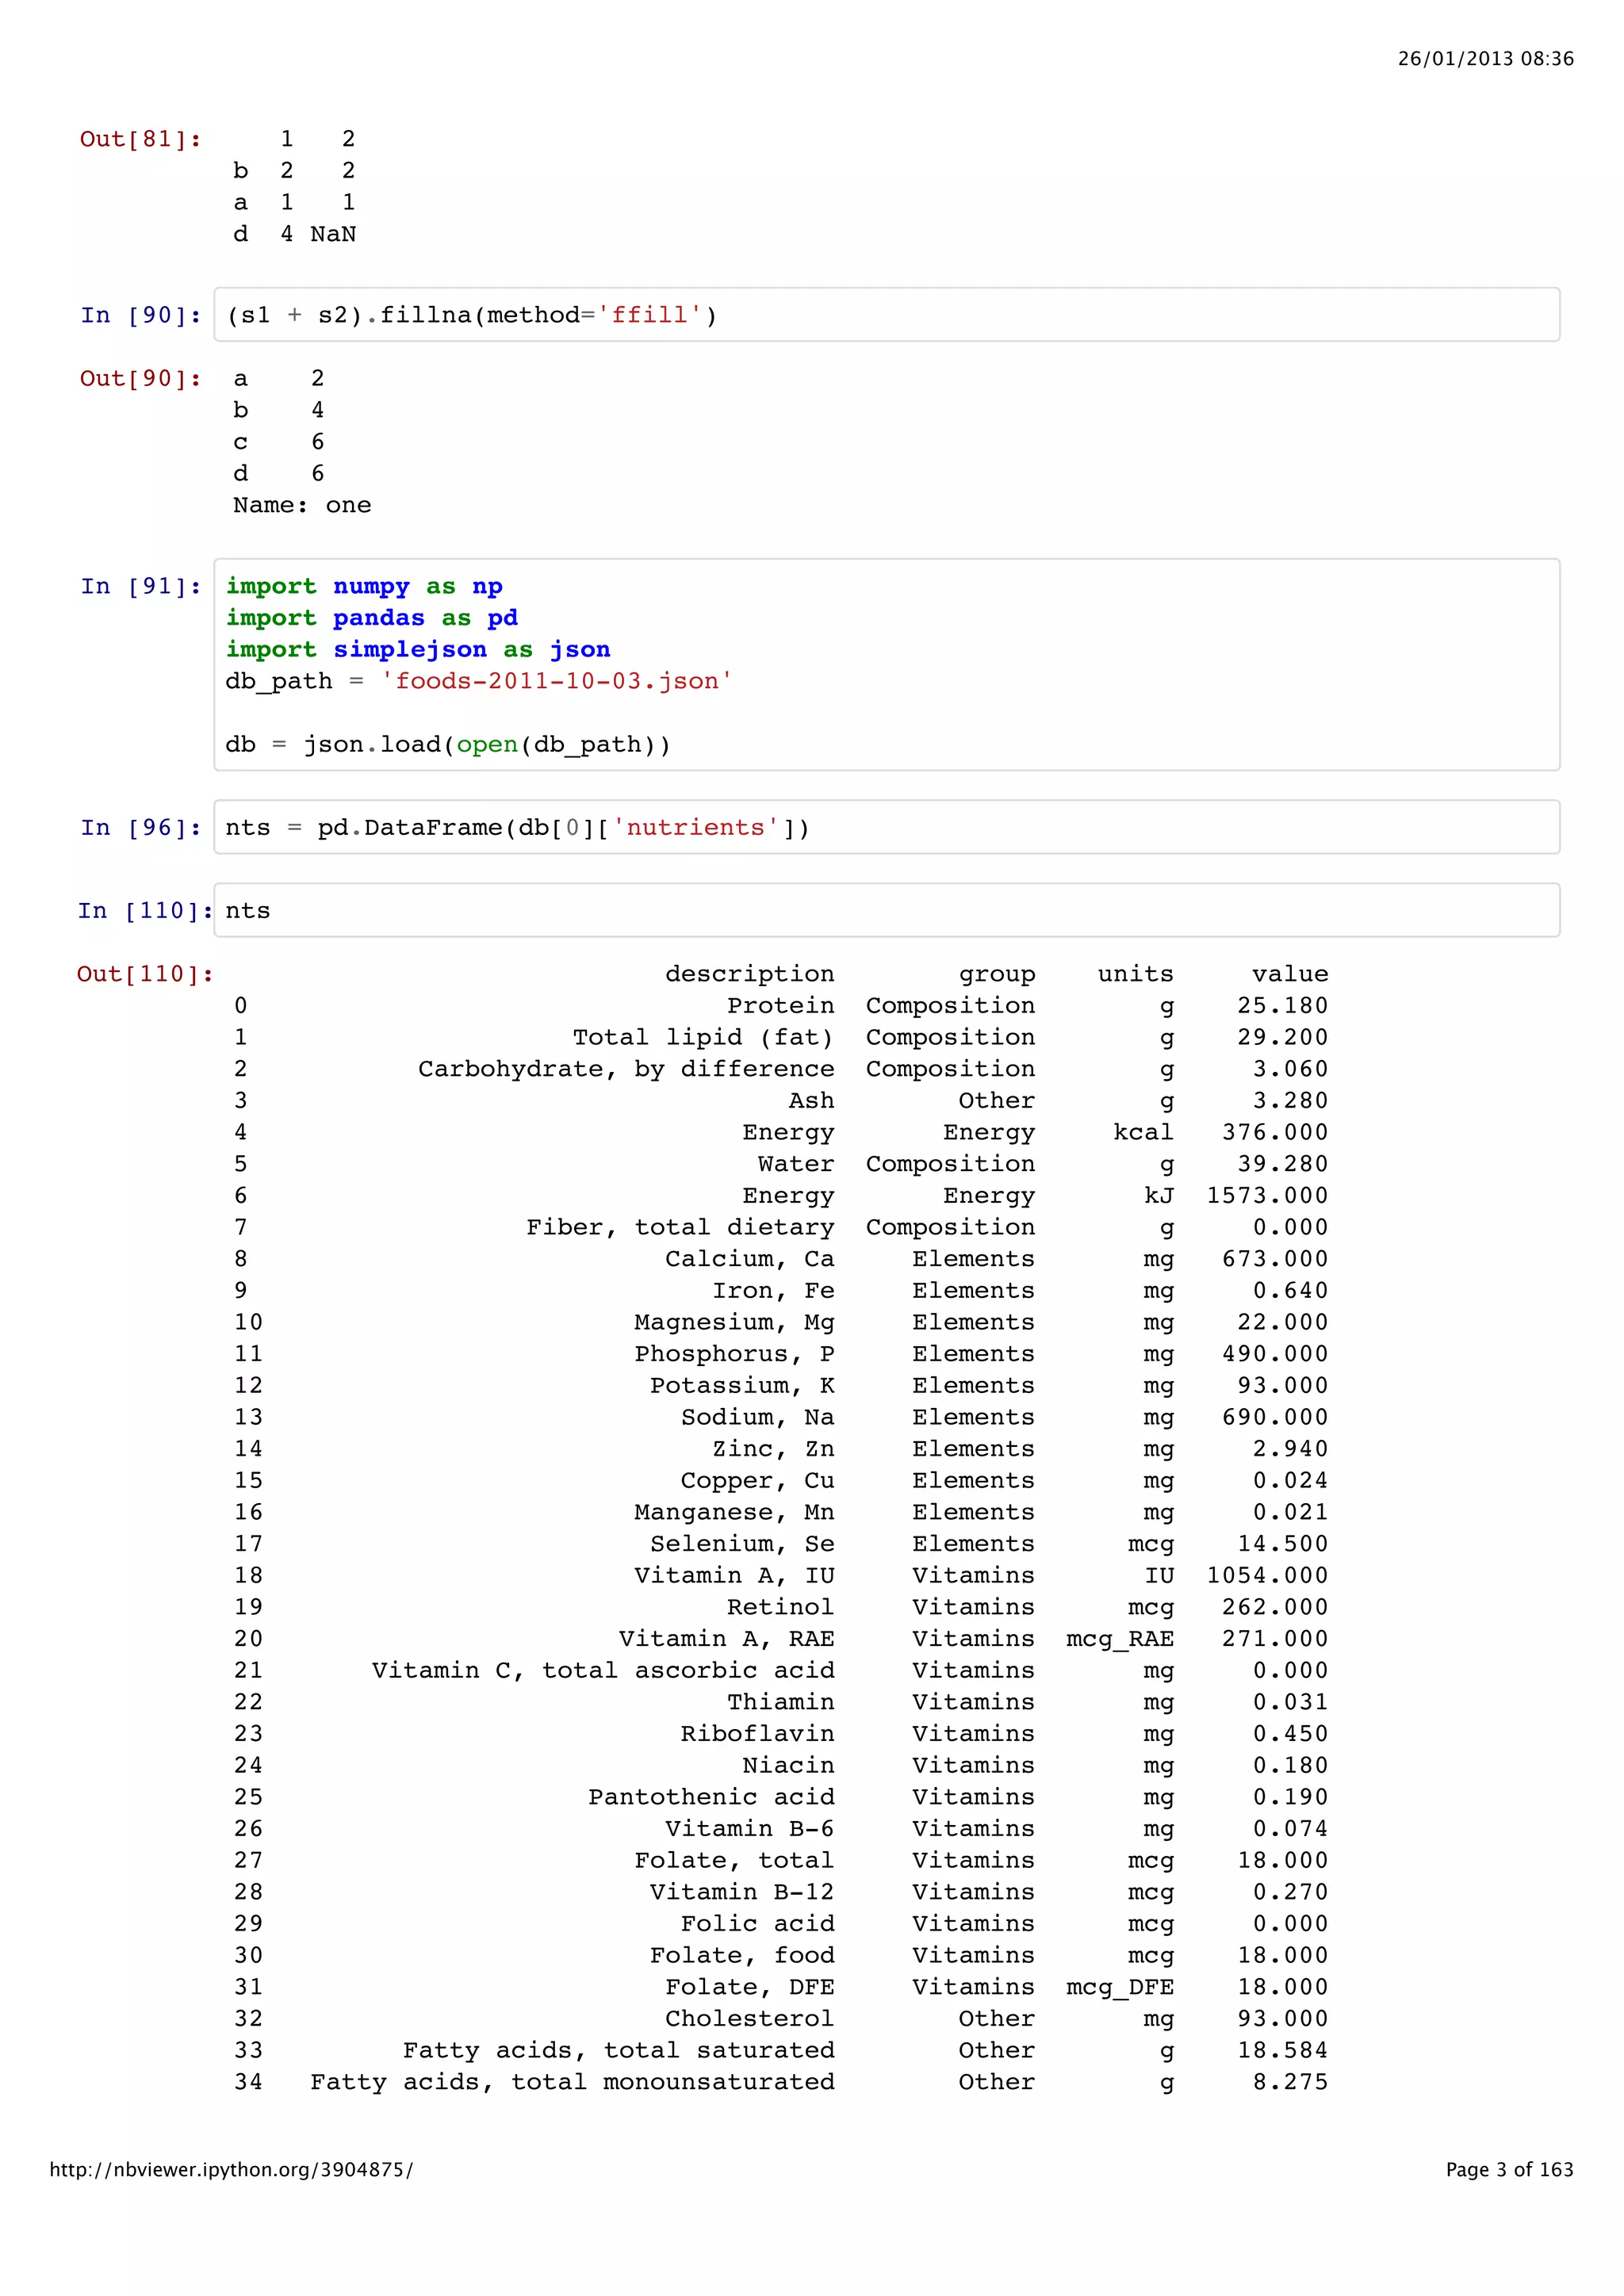Viewport: 1624px width, 2296px height.
Task: Click the 'foods-2011-10-03.json' string
Action: point(556,681)
